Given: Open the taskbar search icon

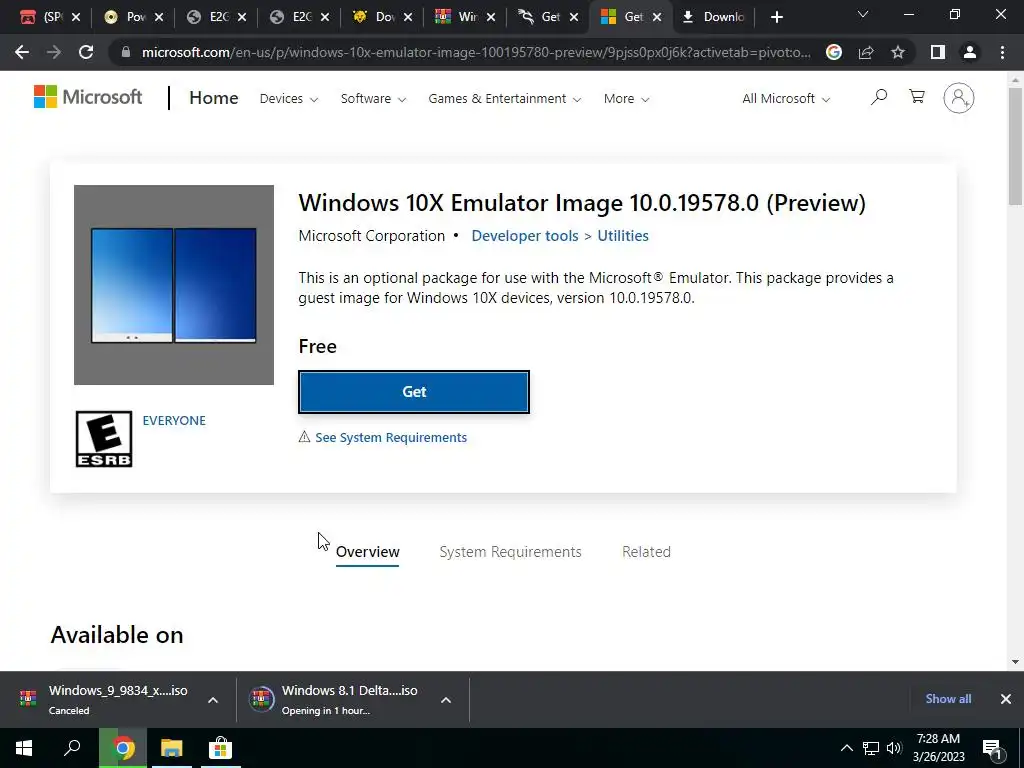Looking at the screenshot, I should [72, 748].
